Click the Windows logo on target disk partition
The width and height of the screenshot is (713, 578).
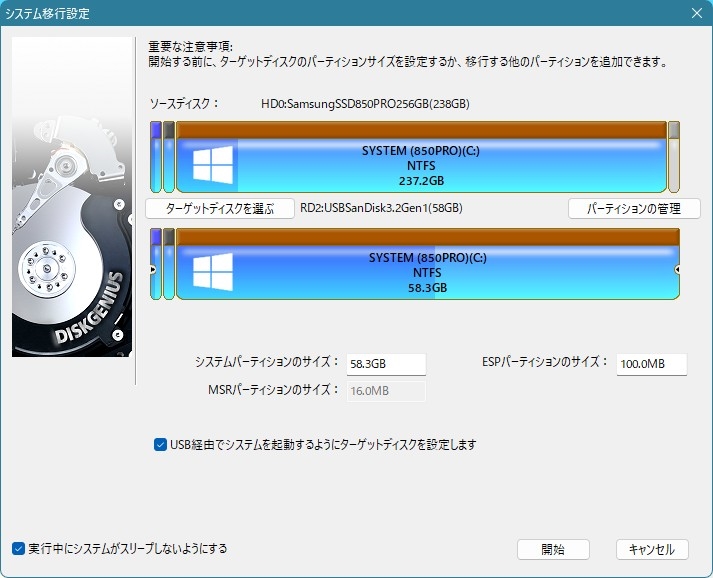point(213,272)
